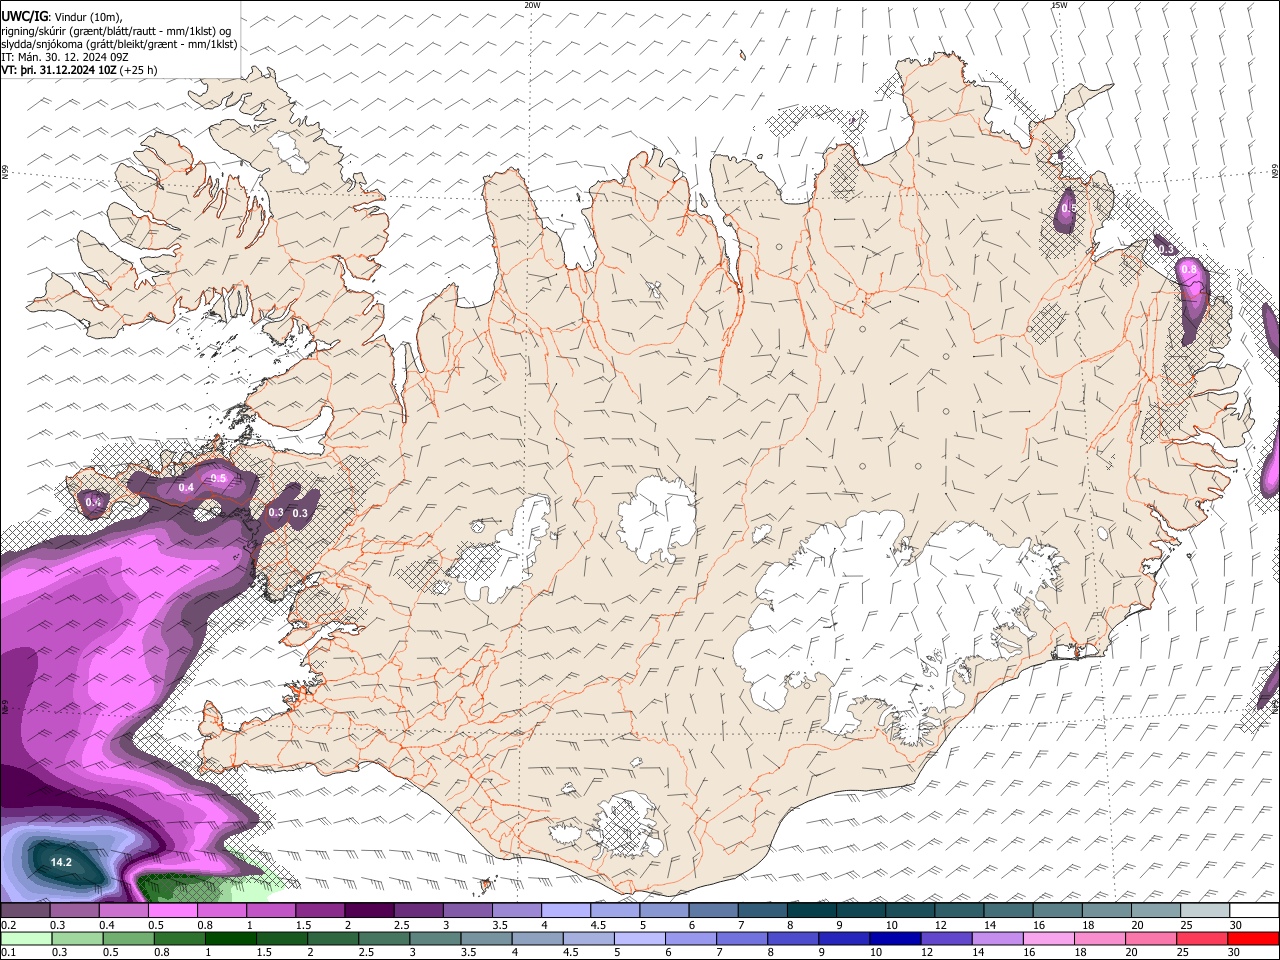This screenshot has height=960, width=1280.
Task: Pick the rain legend swatch between 4 and 4.5
Action: pos(537,938)
